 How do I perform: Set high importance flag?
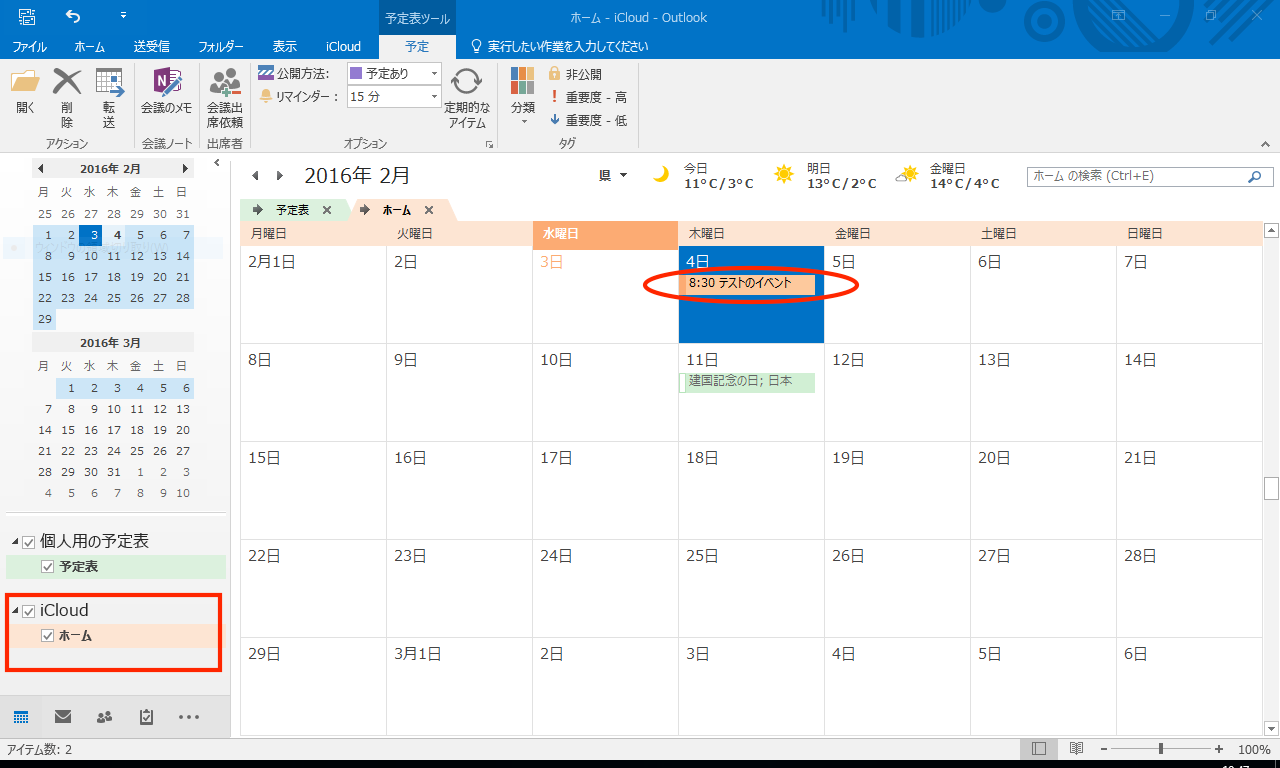tap(588, 97)
